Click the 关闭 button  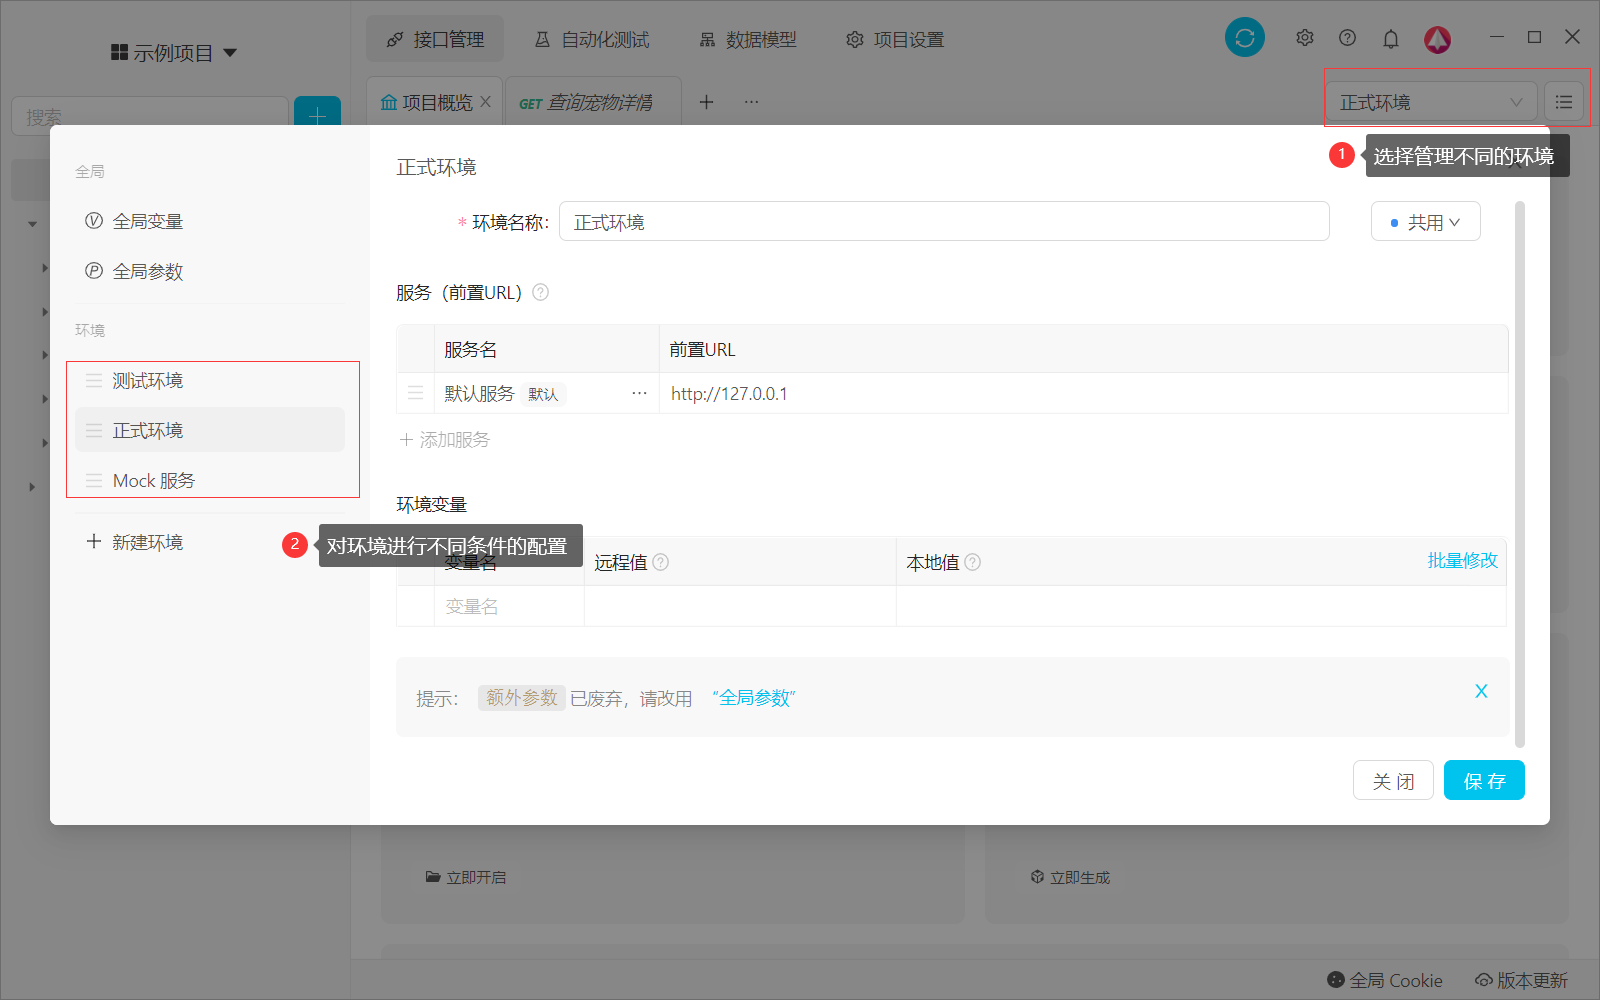pos(1393,780)
